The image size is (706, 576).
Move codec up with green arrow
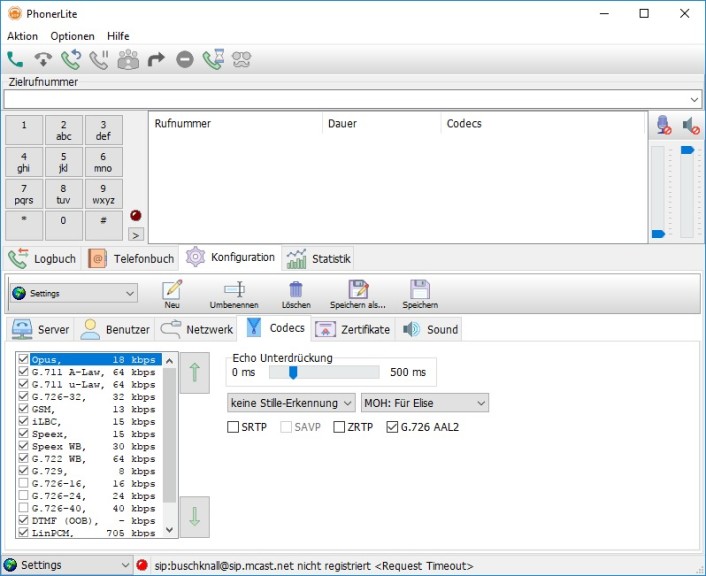[x=195, y=372]
